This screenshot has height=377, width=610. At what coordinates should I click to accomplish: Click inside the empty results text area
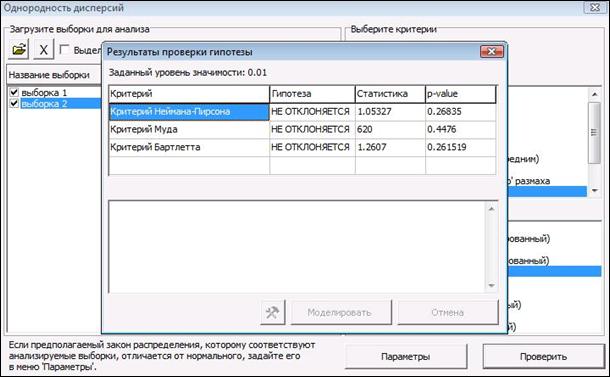click(298, 247)
